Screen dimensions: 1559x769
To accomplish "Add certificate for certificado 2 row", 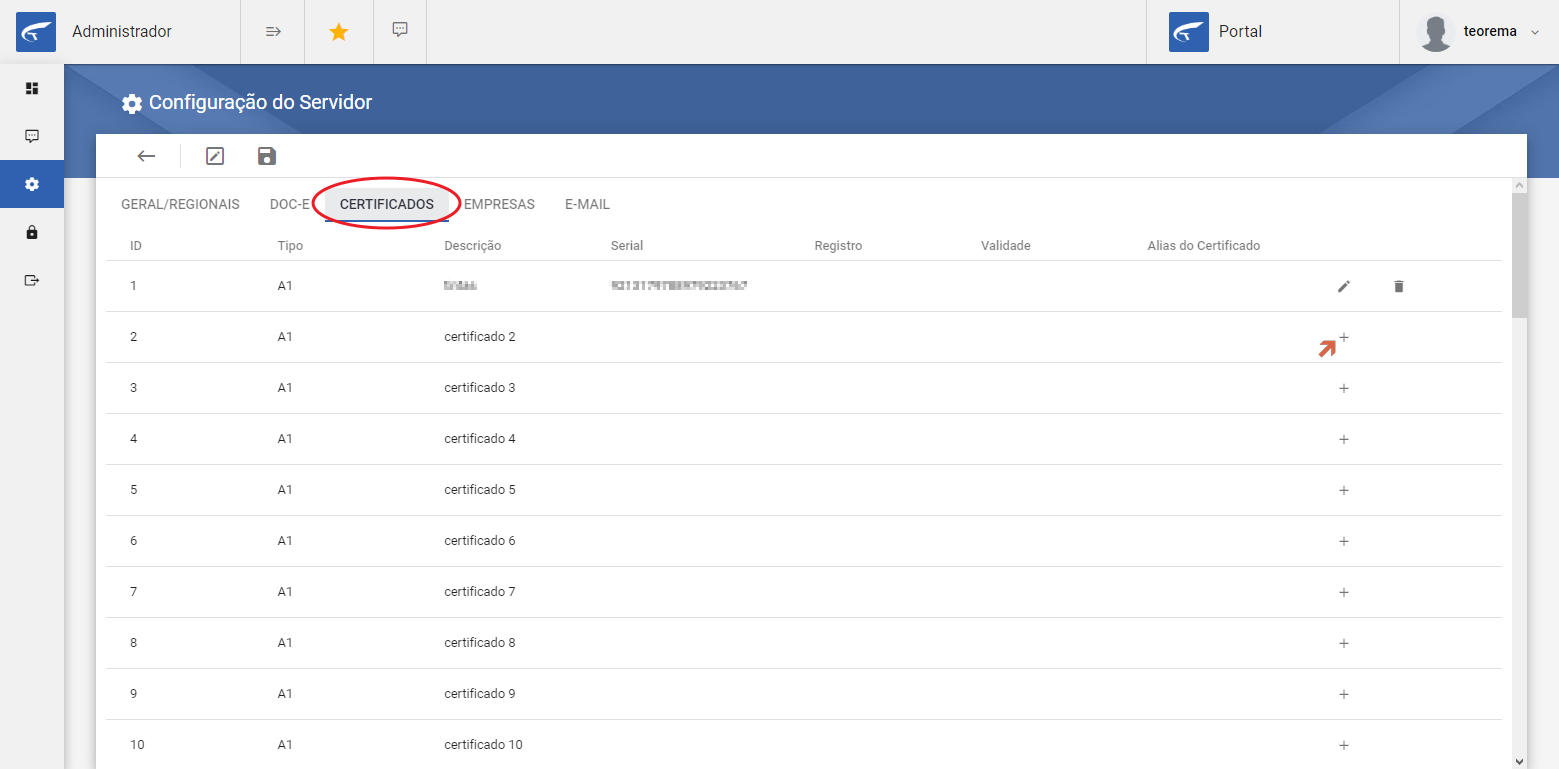I will [x=1344, y=338].
